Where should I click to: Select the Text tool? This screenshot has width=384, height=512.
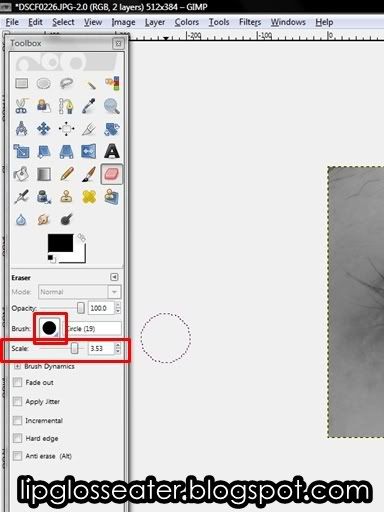coord(112,151)
